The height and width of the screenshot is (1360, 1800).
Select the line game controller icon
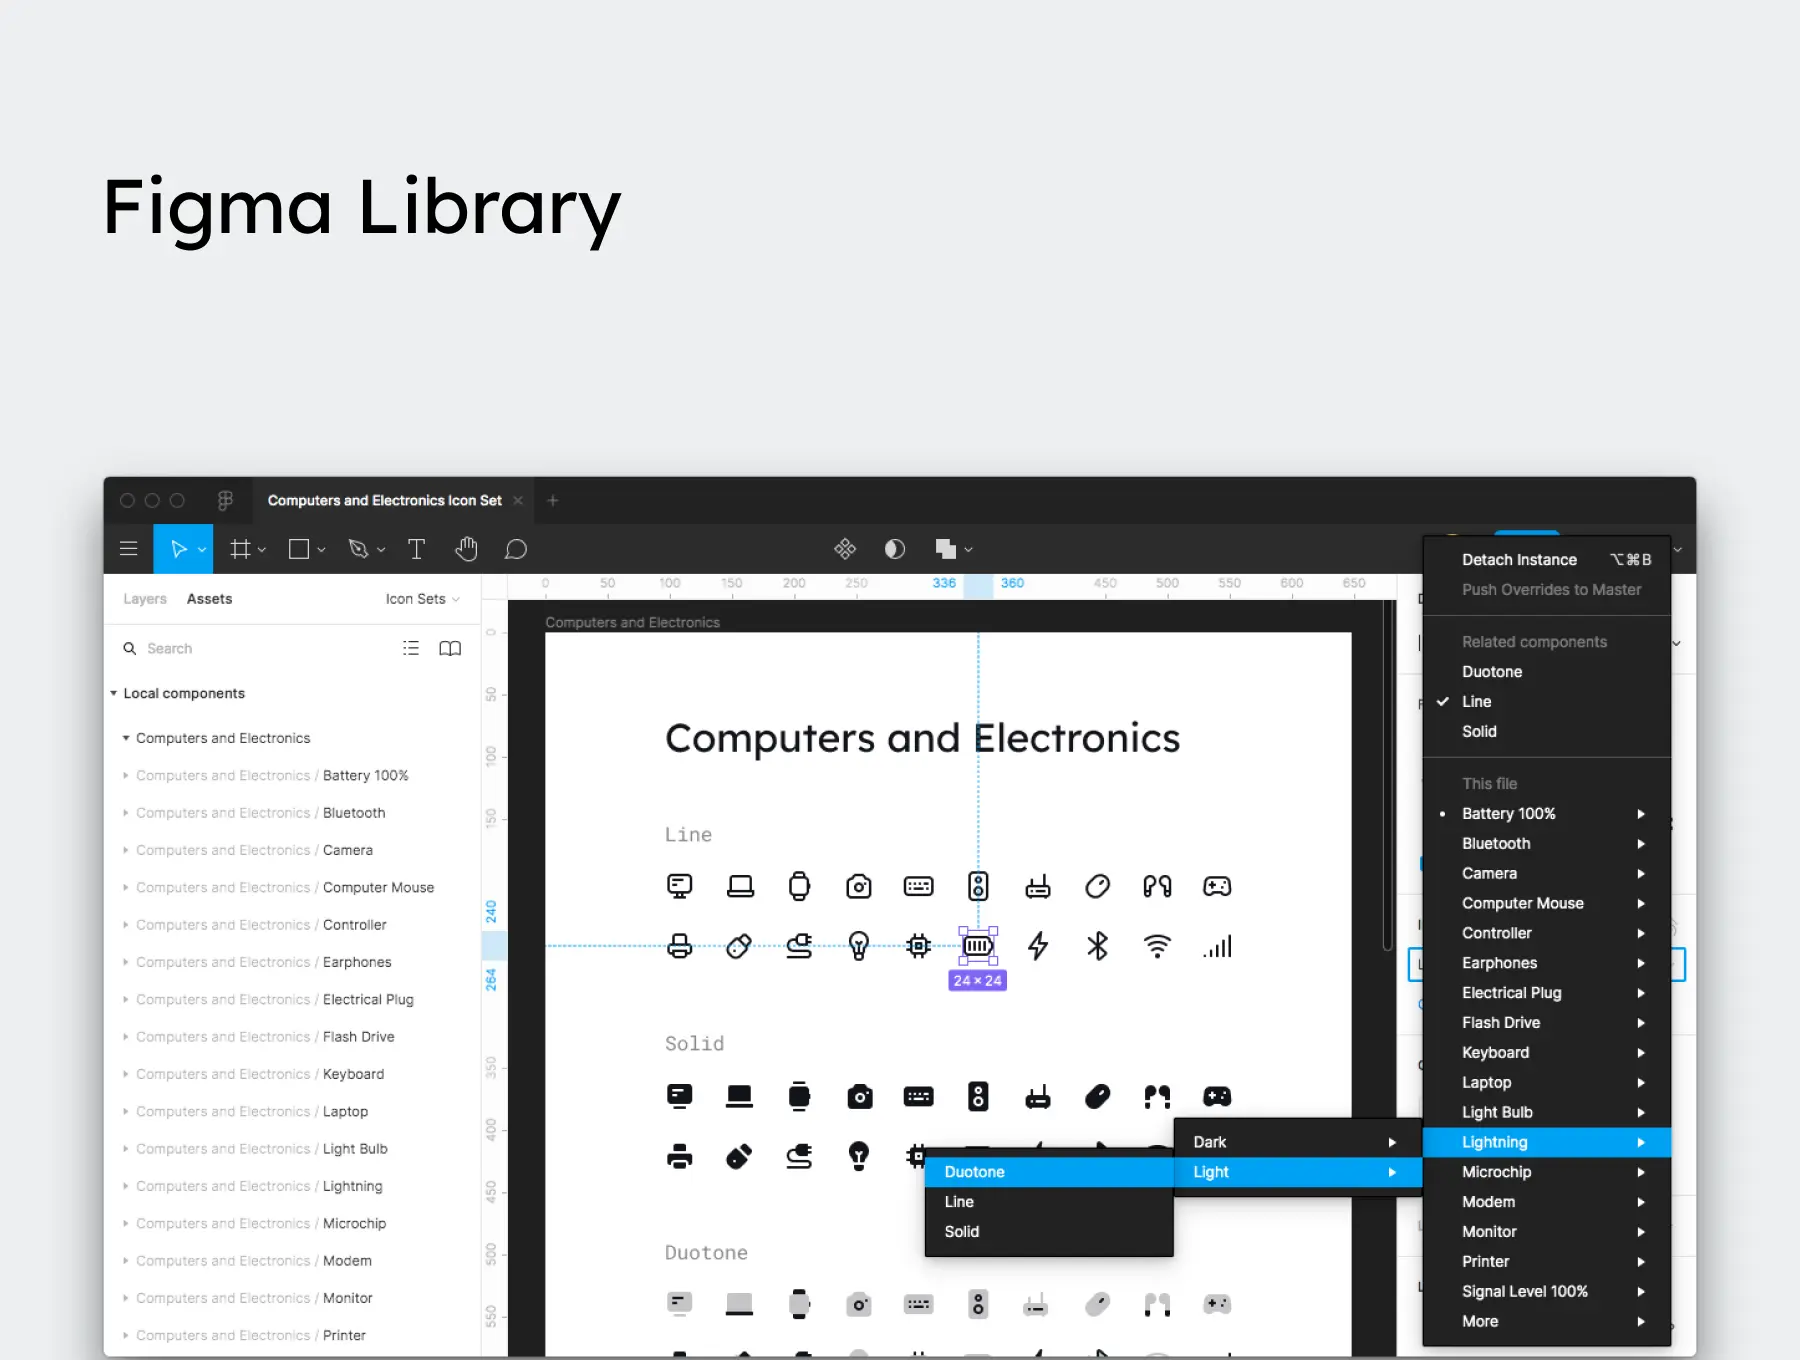coord(1217,886)
